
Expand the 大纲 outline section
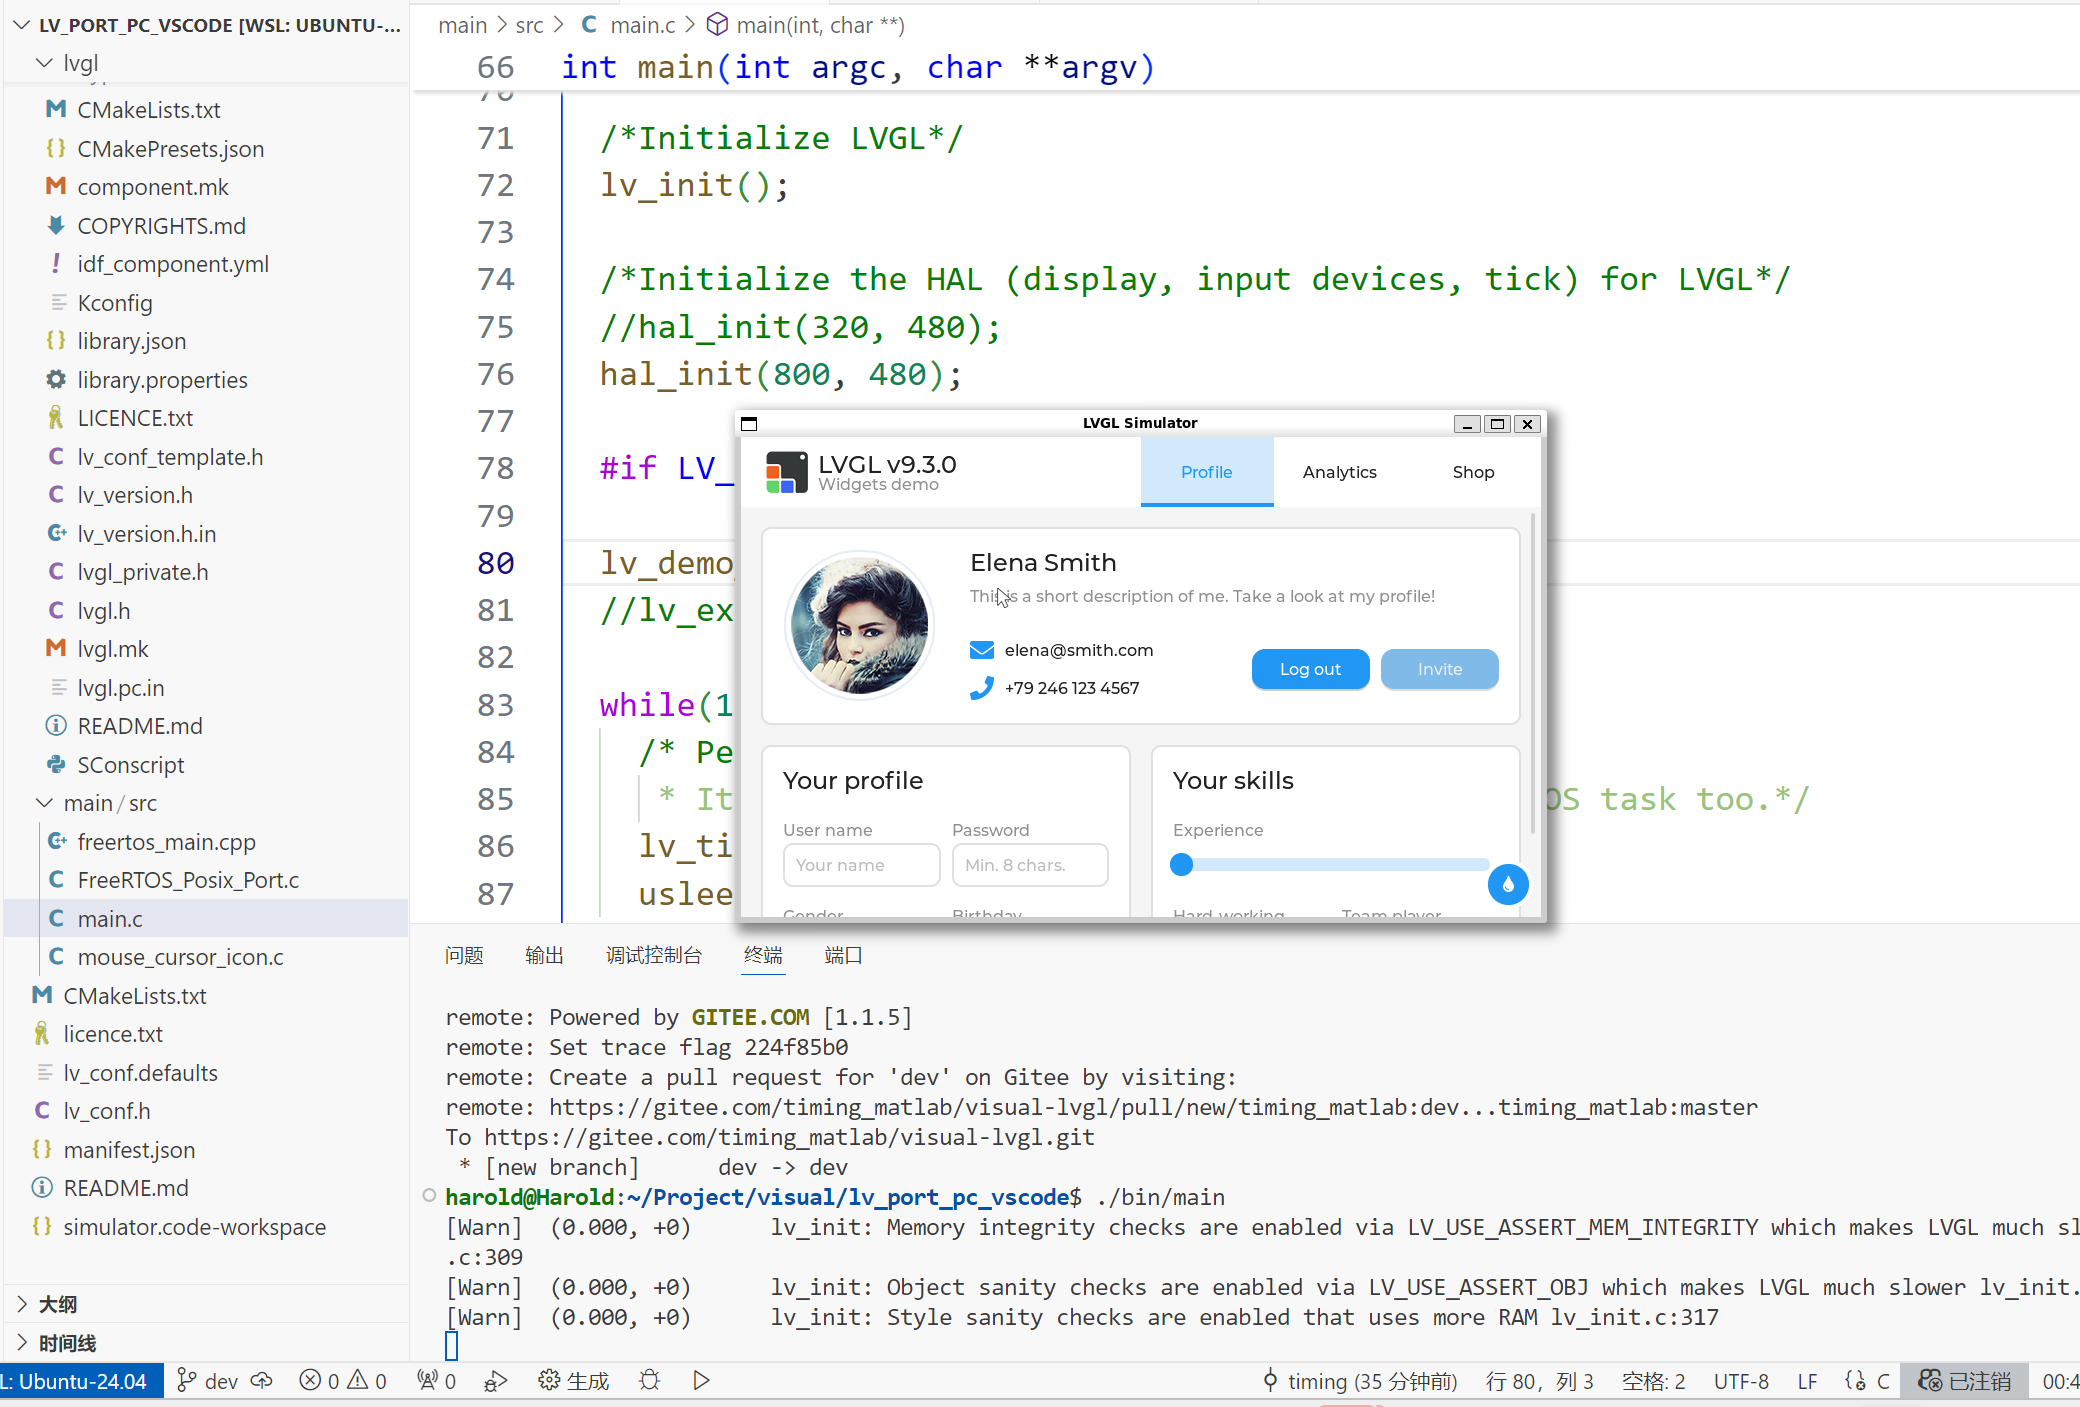click(x=22, y=1304)
